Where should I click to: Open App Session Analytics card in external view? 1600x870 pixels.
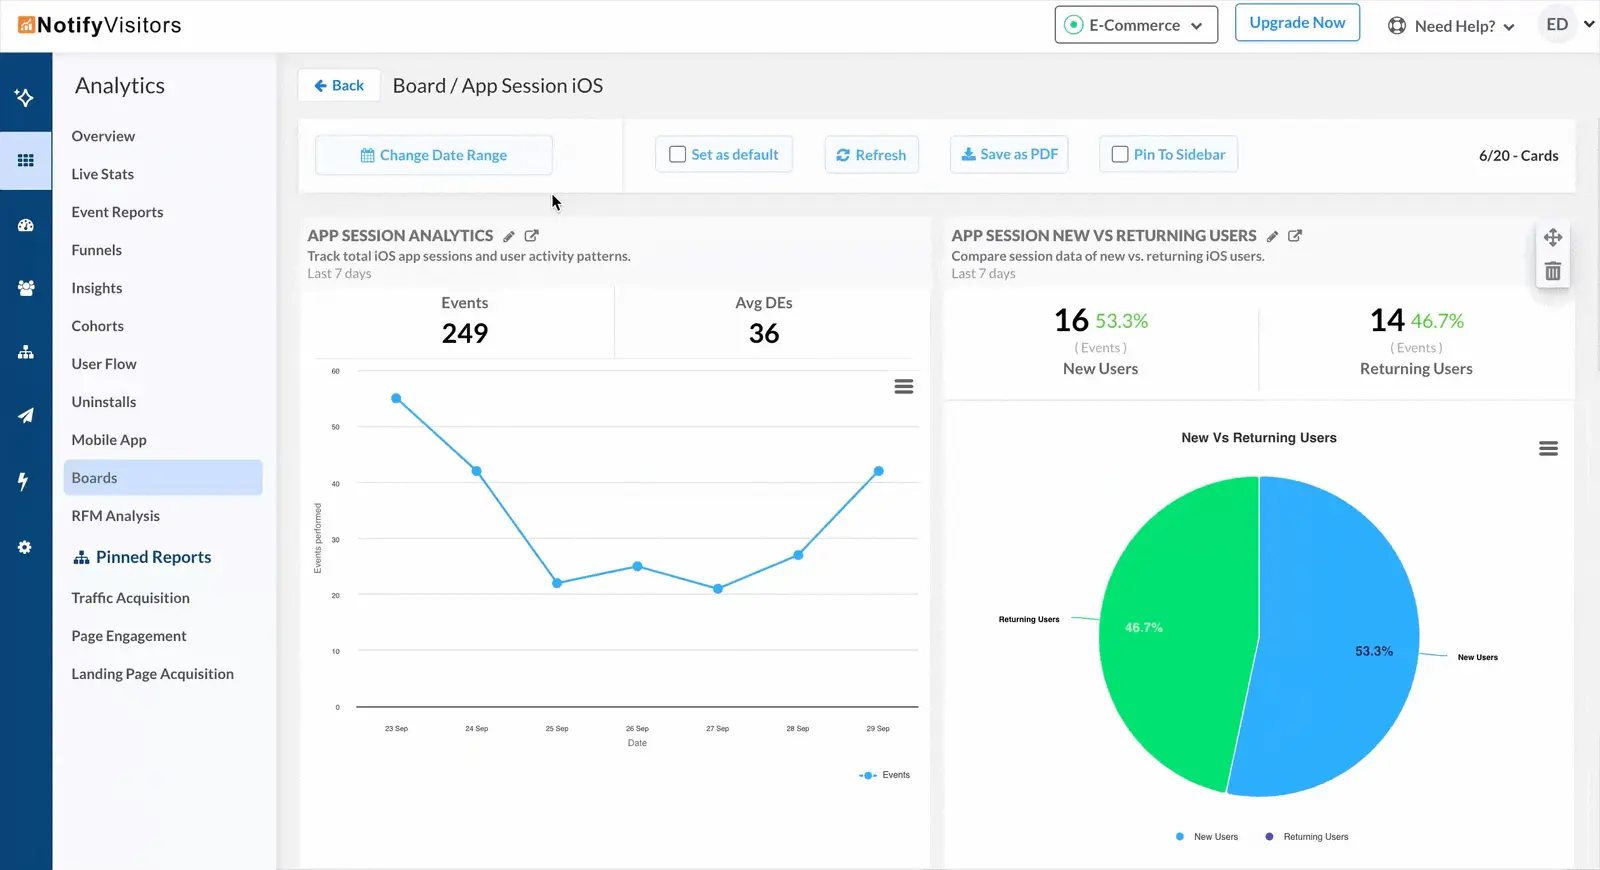pos(532,236)
